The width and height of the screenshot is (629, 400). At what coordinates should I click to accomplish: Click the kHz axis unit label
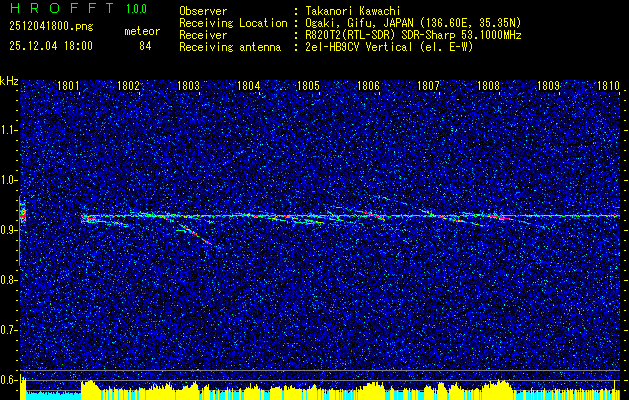coord(9,81)
